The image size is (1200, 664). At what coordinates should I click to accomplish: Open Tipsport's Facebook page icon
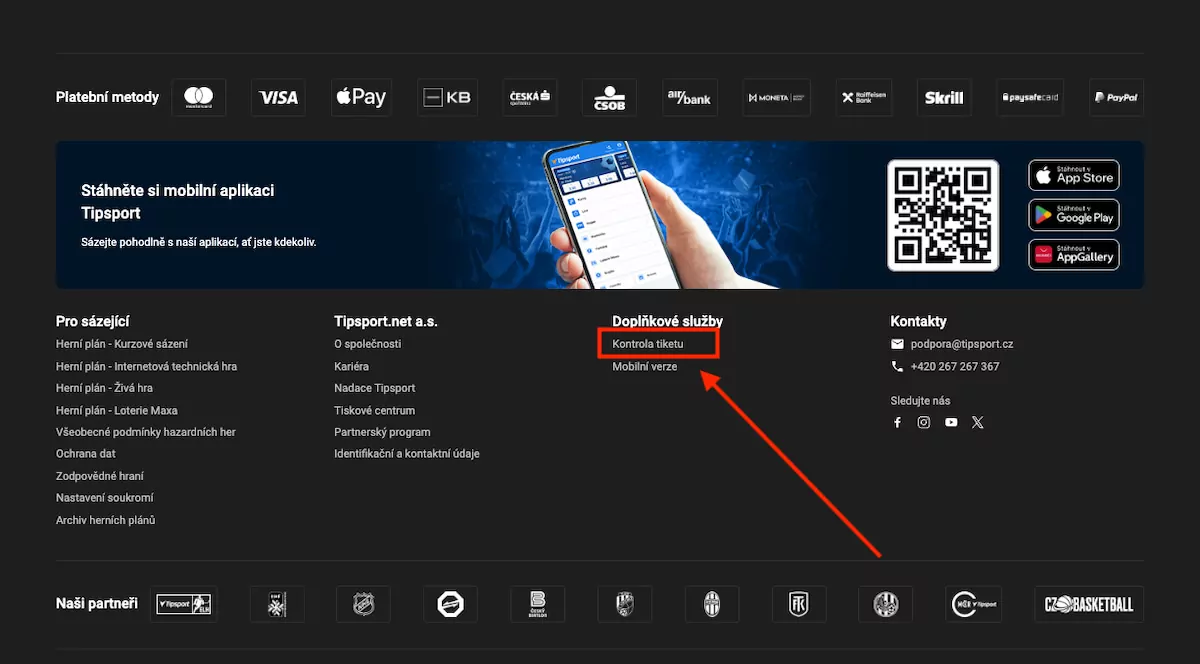coord(897,422)
